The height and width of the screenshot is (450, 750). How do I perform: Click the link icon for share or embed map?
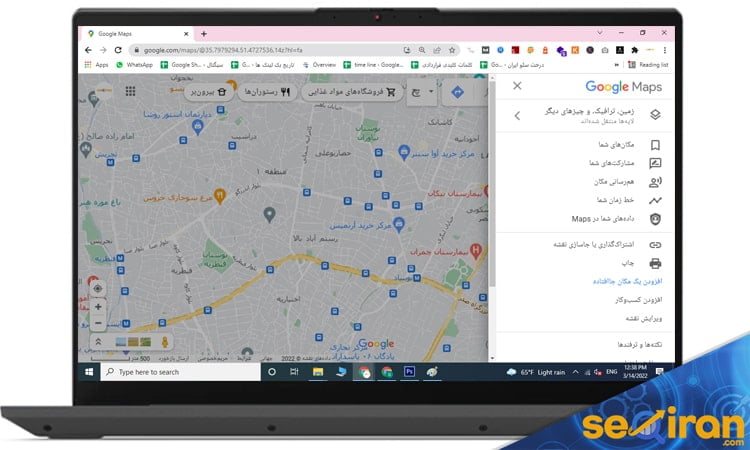pyautogui.click(x=655, y=245)
